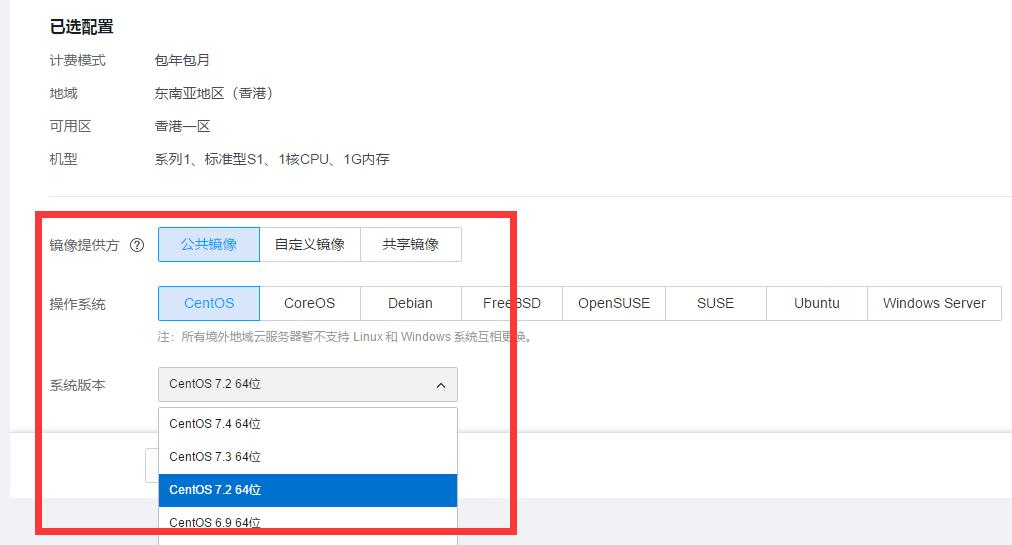The image size is (1012, 545).
Task: Click the help icon beside 镜像提供方
Action: [137, 245]
